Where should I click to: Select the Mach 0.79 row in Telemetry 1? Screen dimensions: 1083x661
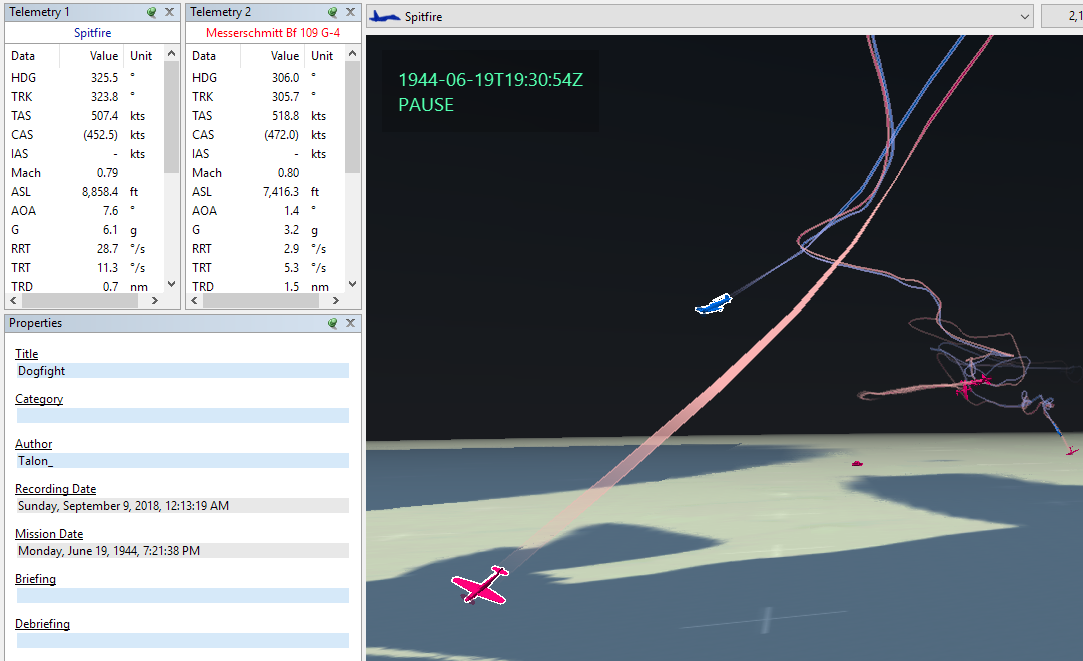click(x=86, y=173)
